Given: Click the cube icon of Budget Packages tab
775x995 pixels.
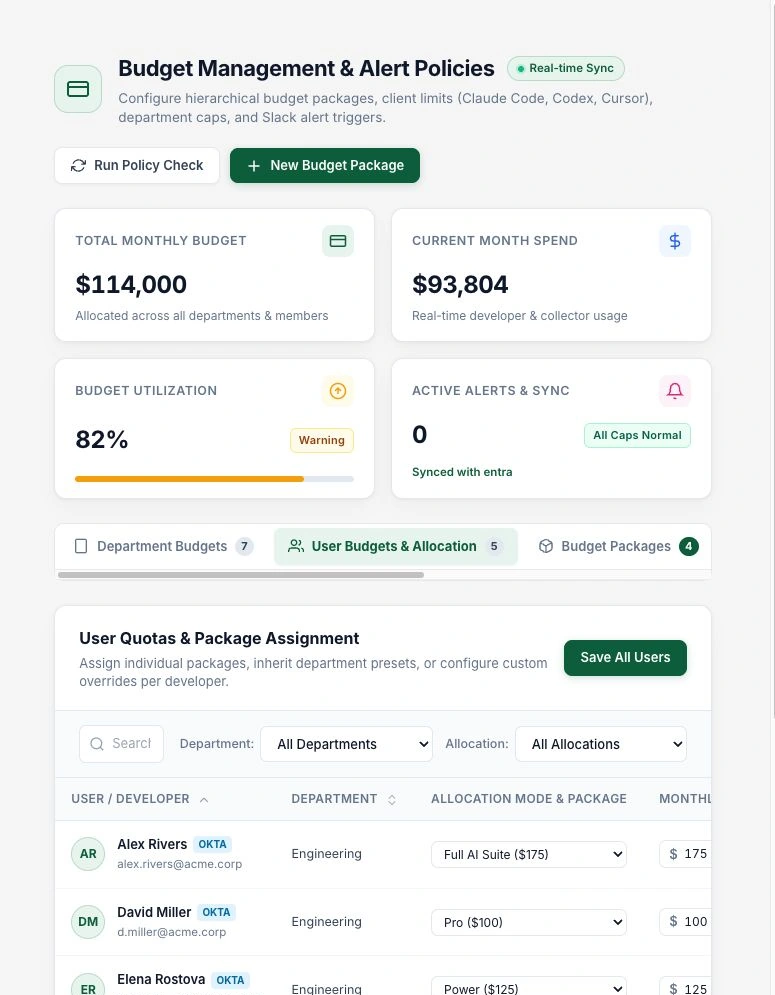Looking at the screenshot, I should click(546, 546).
